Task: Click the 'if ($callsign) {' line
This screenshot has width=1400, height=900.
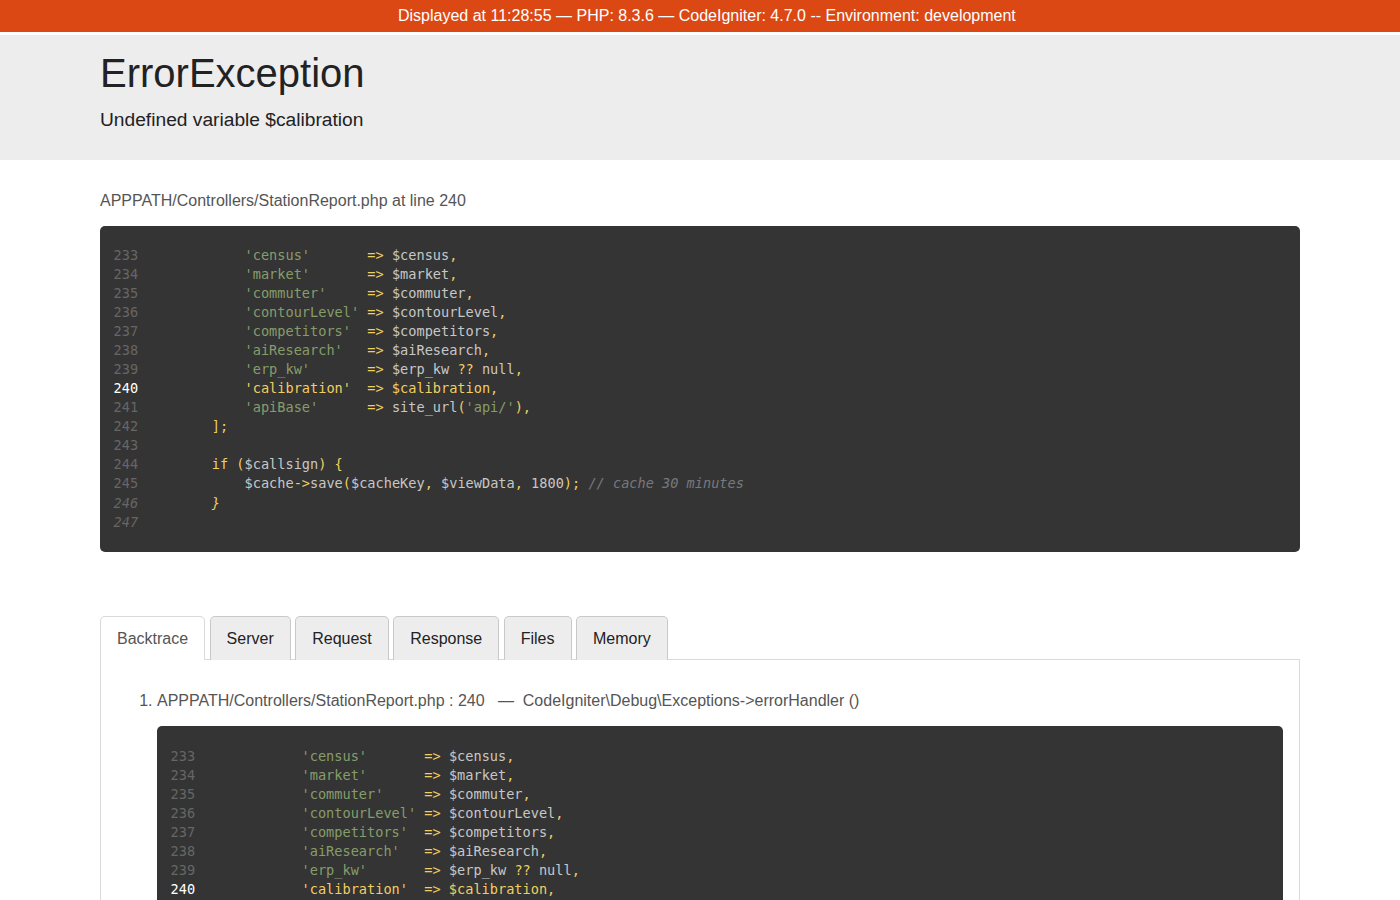Action: (x=277, y=464)
